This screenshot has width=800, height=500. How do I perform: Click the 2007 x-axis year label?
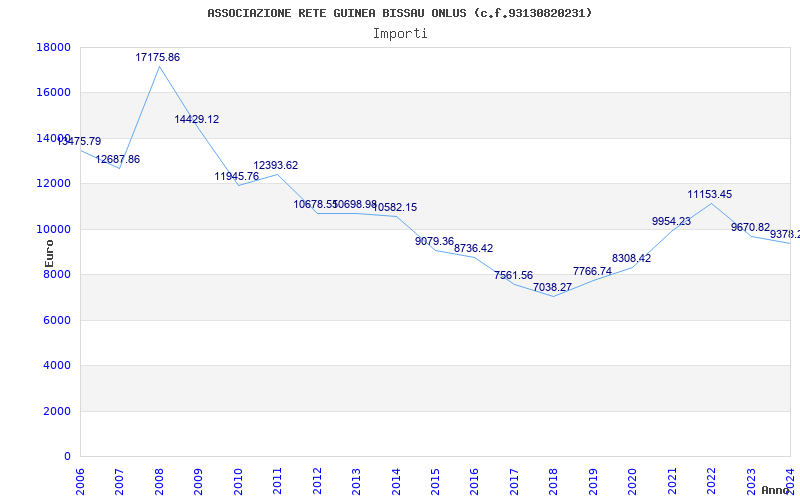pos(119,481)
